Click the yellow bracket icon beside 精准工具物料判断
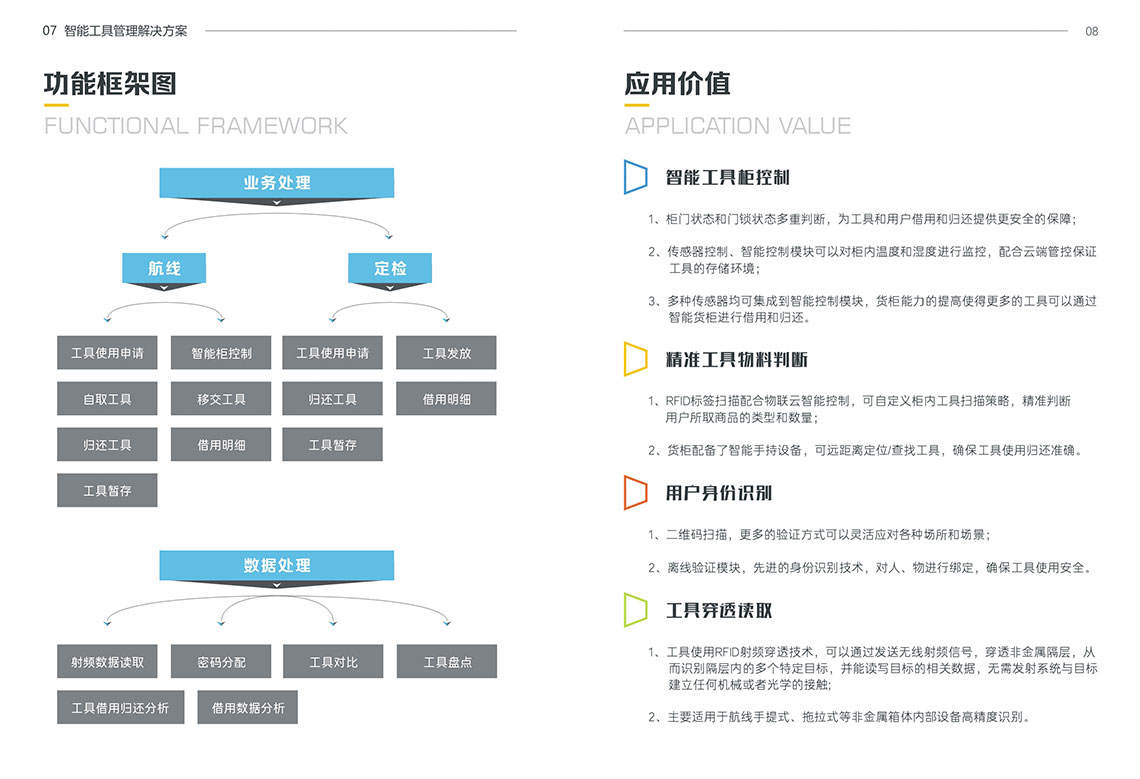Screen dimensions: 1140x779 635,359
